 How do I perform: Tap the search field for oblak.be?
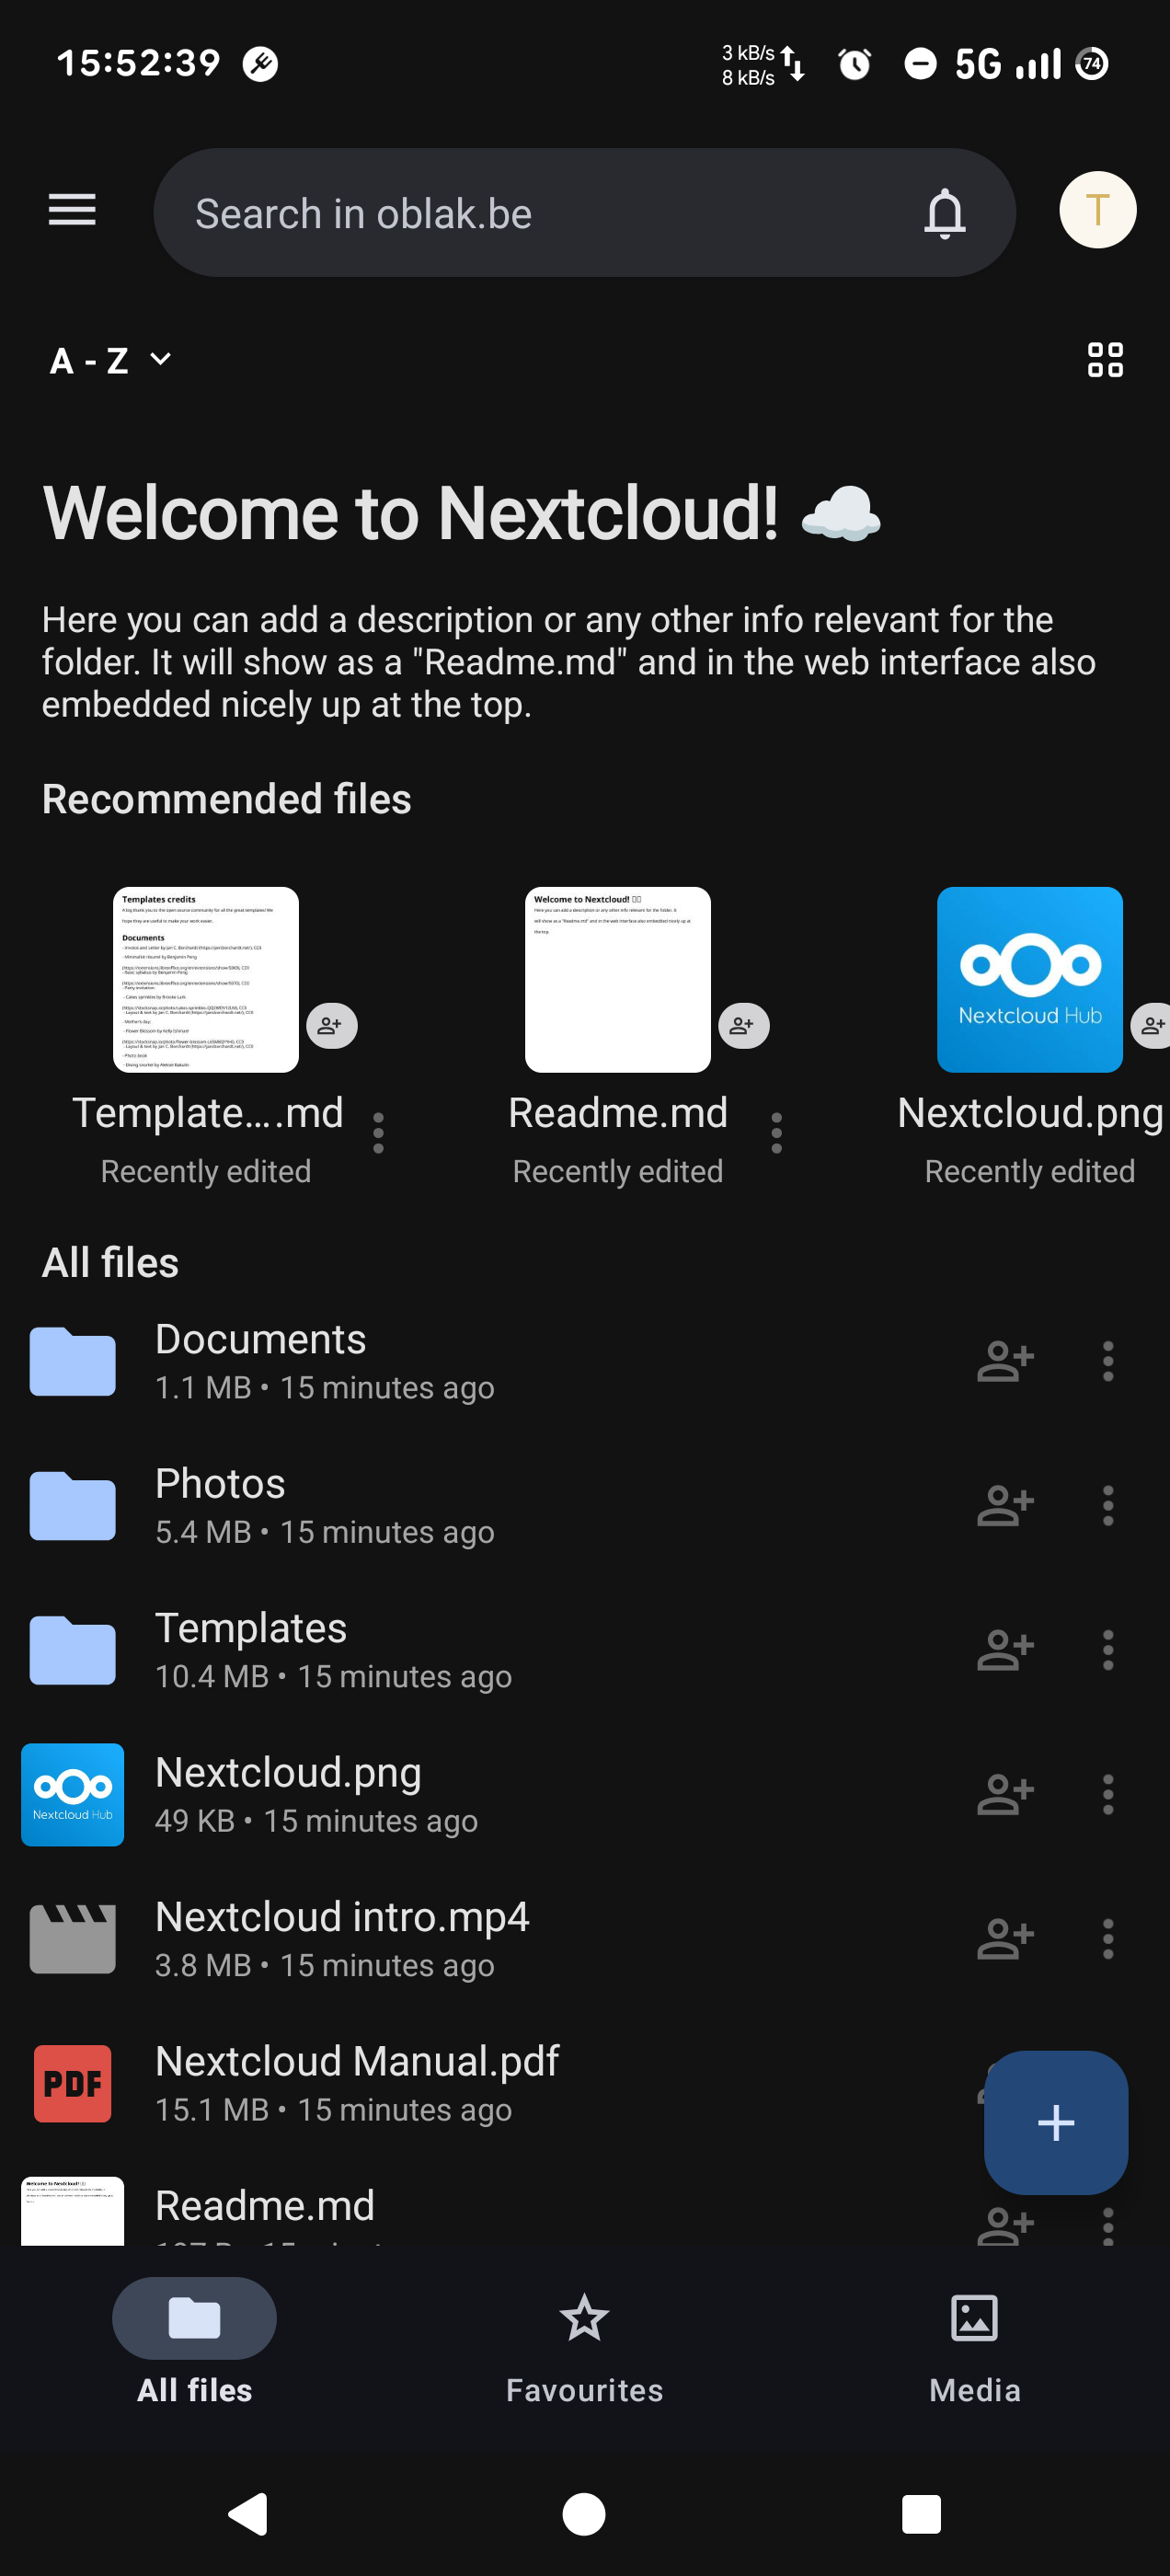(584, 213)
